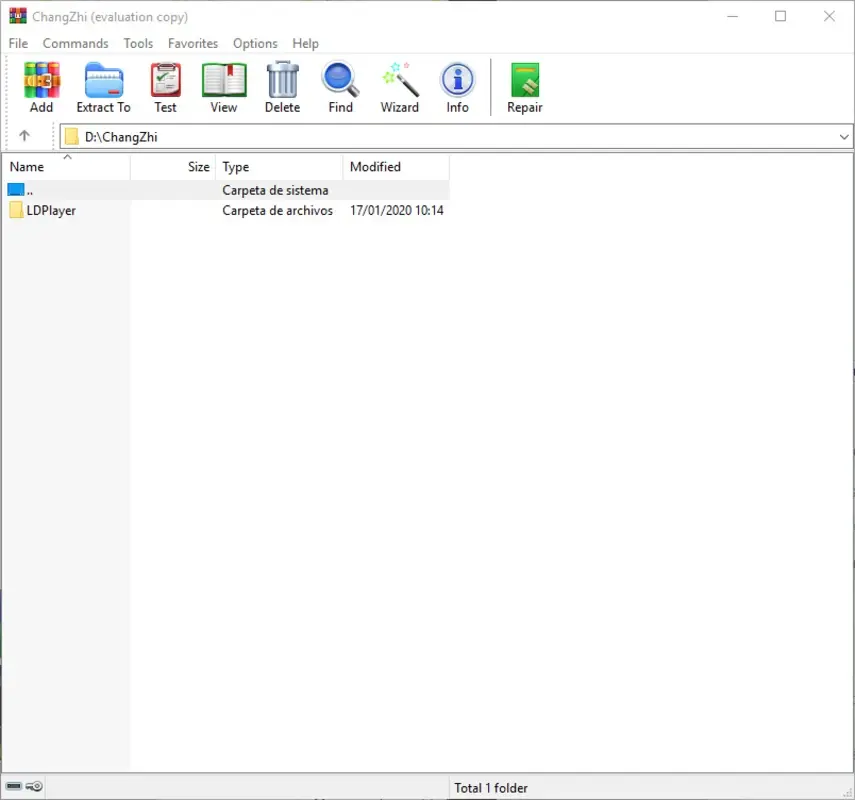Open the Favorites menu
The height and width of the screenshot is (800, 855).
[x=192, y=43]
